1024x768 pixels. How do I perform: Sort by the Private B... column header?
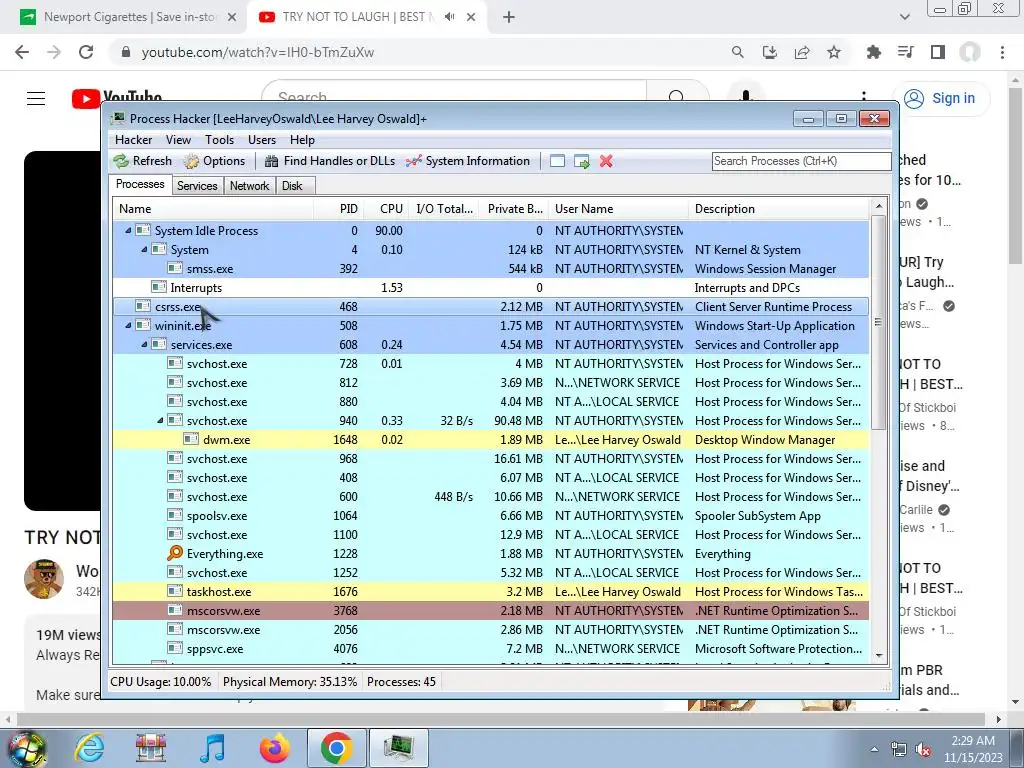515,209
